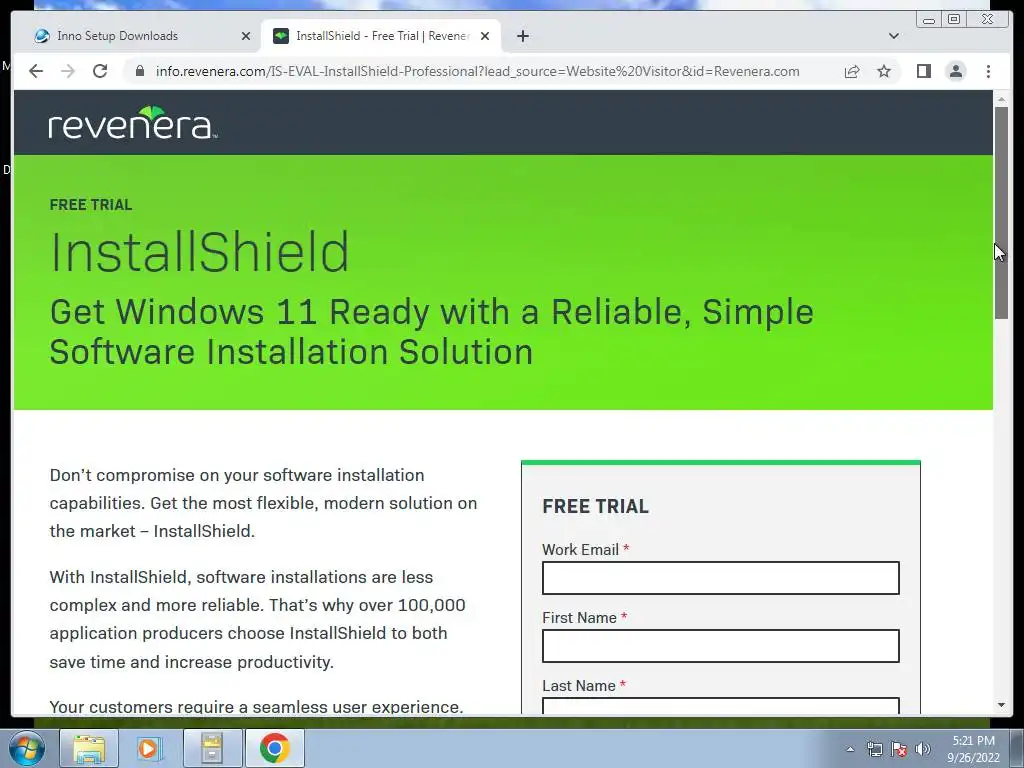
Task: Minimize the Chrome window
Action: (929, 20)
